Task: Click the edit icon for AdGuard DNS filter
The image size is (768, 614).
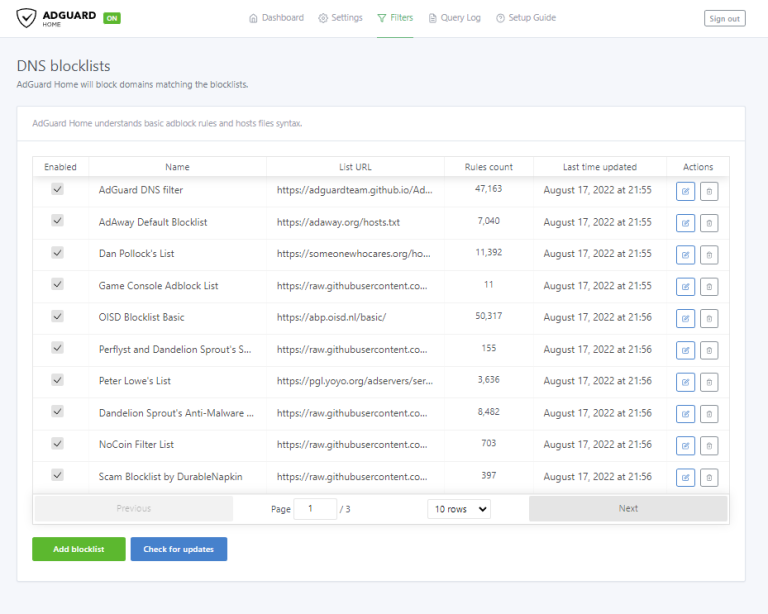Action: click(x=685, y=191)
